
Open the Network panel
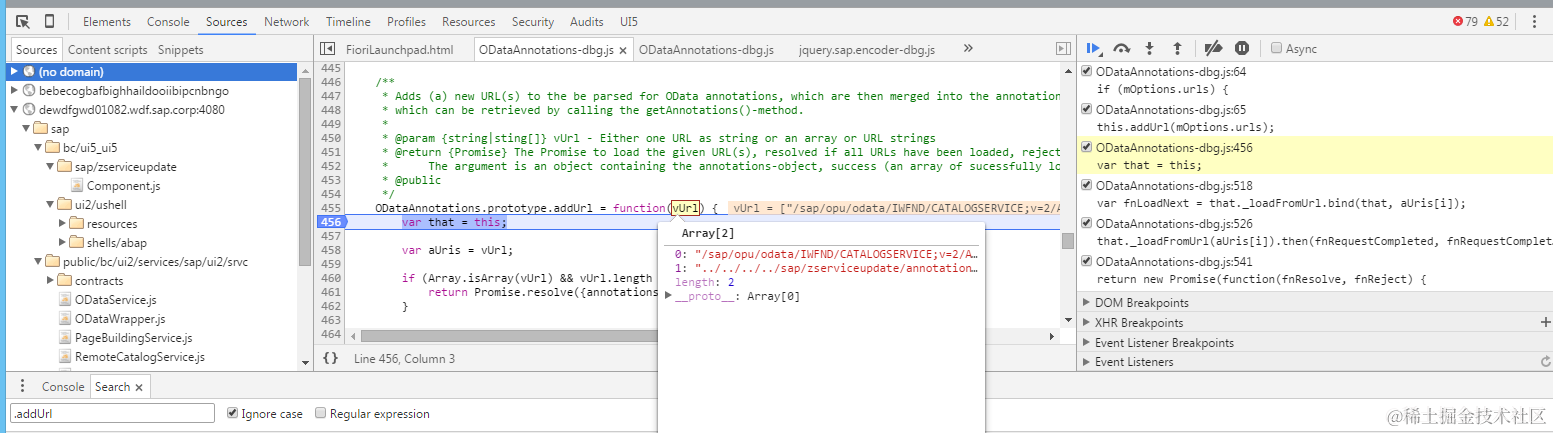pos(287,21)
